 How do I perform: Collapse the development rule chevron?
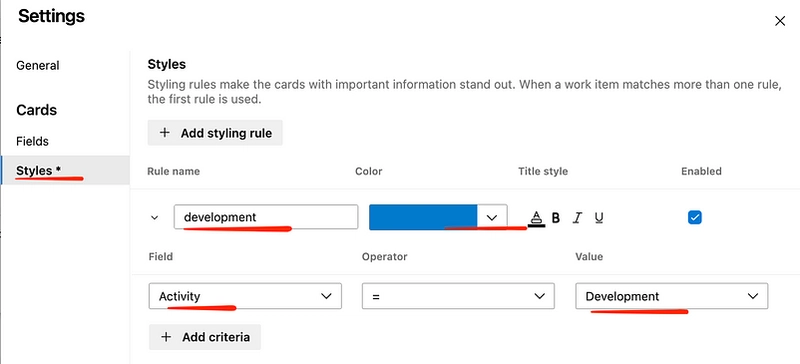[155, 218]
